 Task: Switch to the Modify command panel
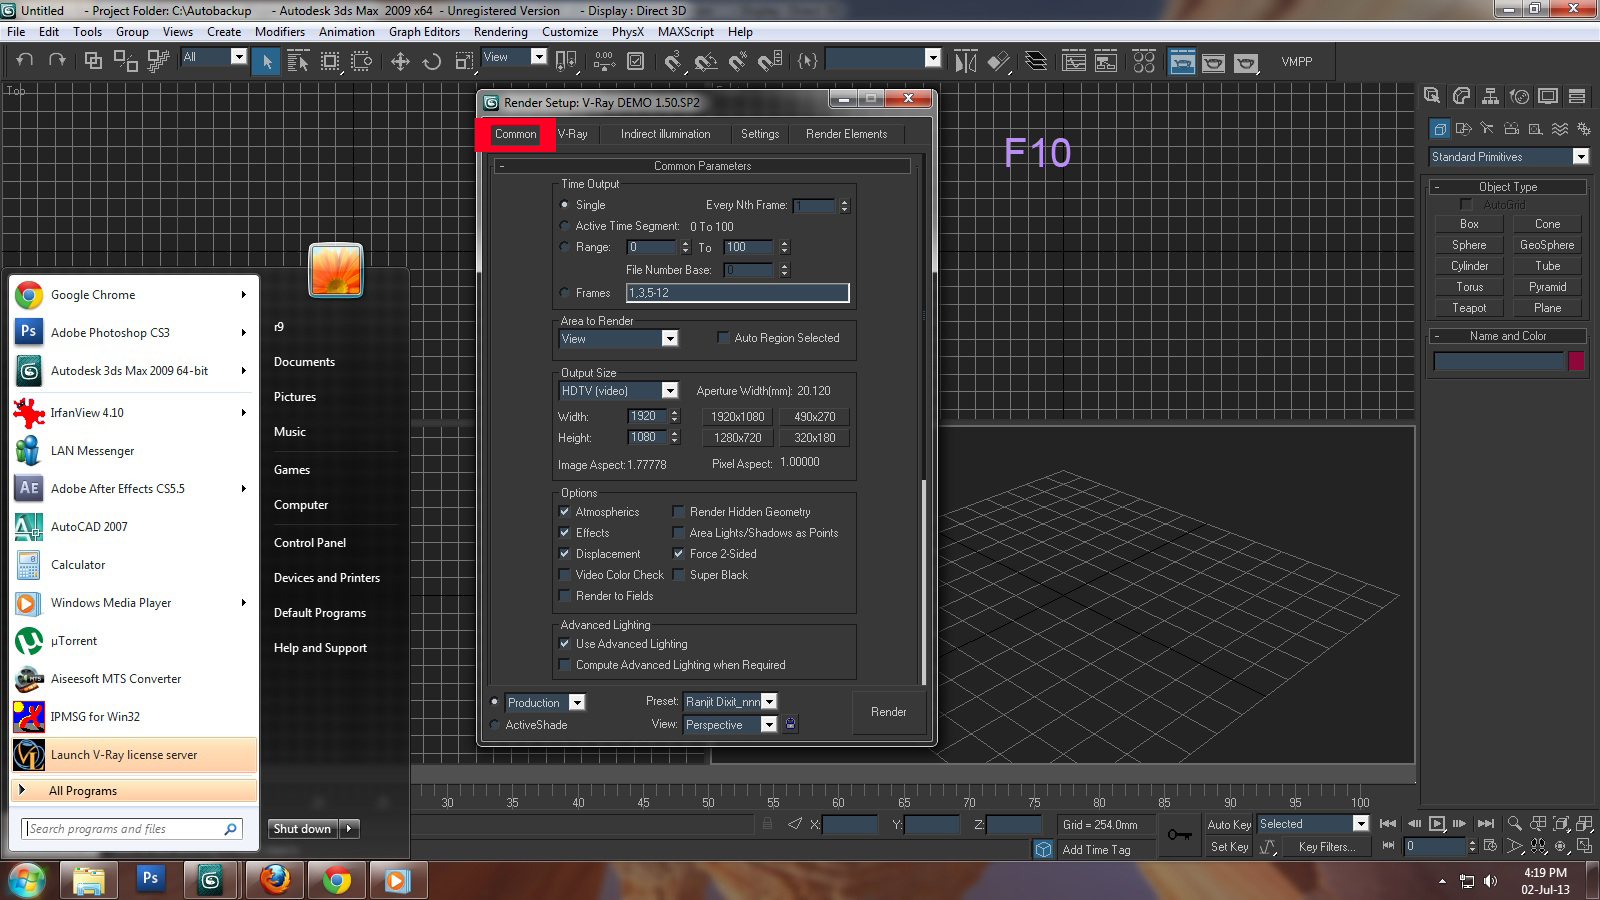click(1461, 96)
